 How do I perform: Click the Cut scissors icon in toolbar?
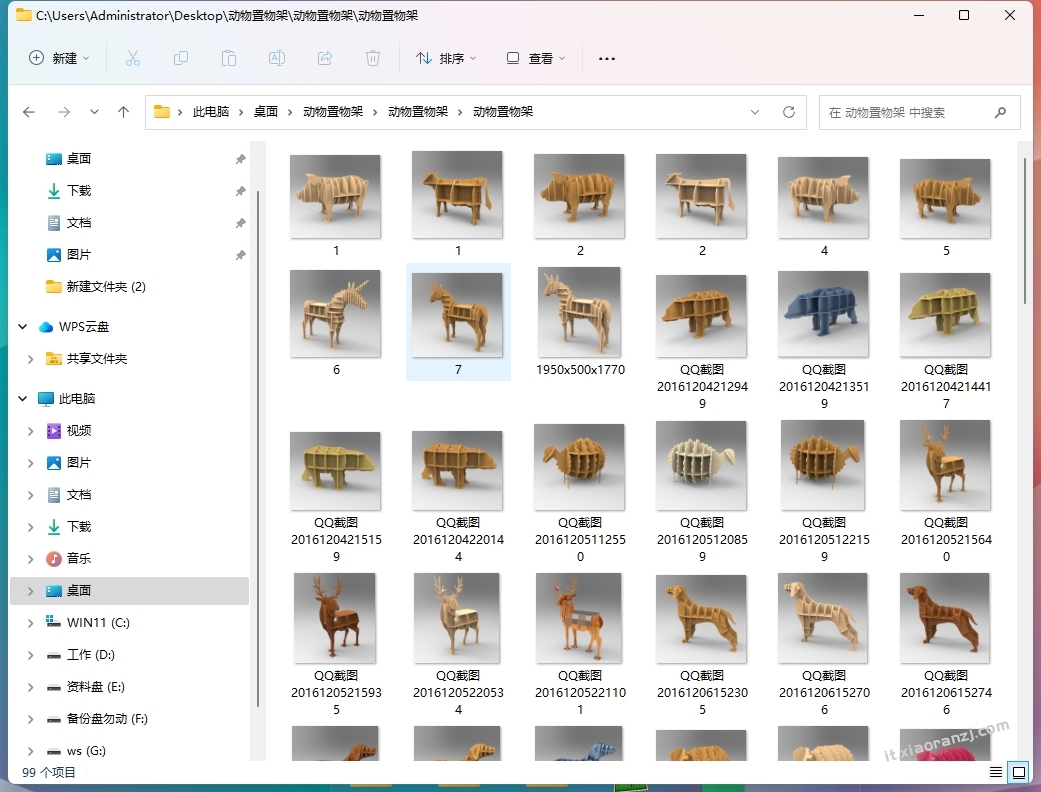133,58
